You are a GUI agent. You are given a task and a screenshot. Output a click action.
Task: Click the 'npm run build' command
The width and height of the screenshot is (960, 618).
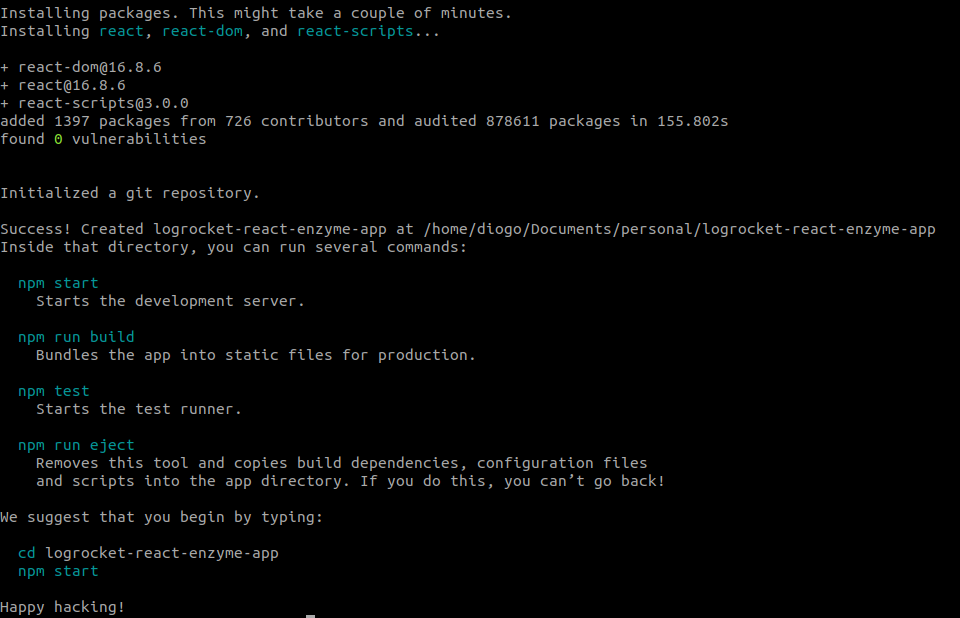click(76, 337)
